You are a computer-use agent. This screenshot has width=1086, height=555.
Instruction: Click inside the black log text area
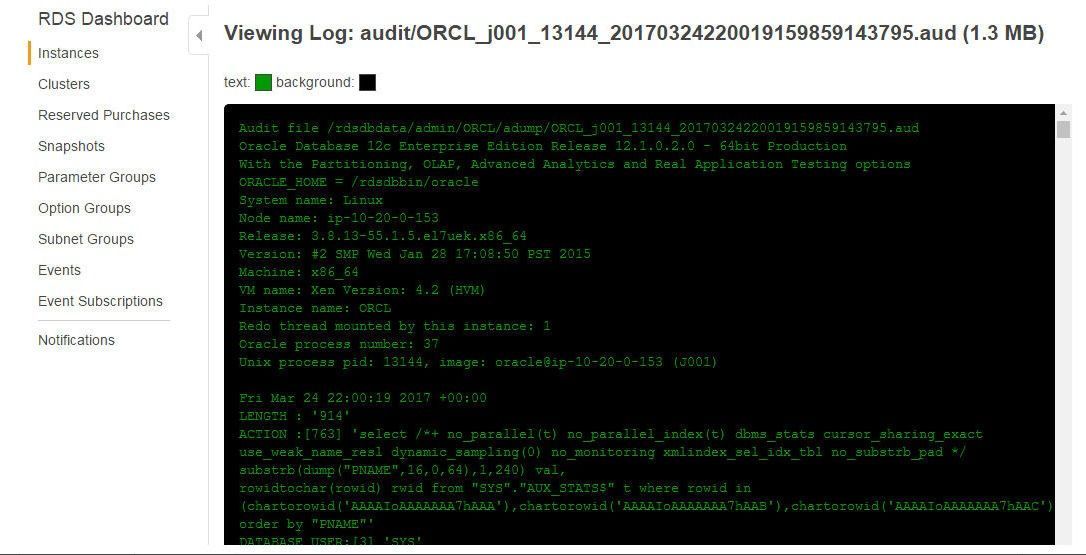click(x=639, y=324)
